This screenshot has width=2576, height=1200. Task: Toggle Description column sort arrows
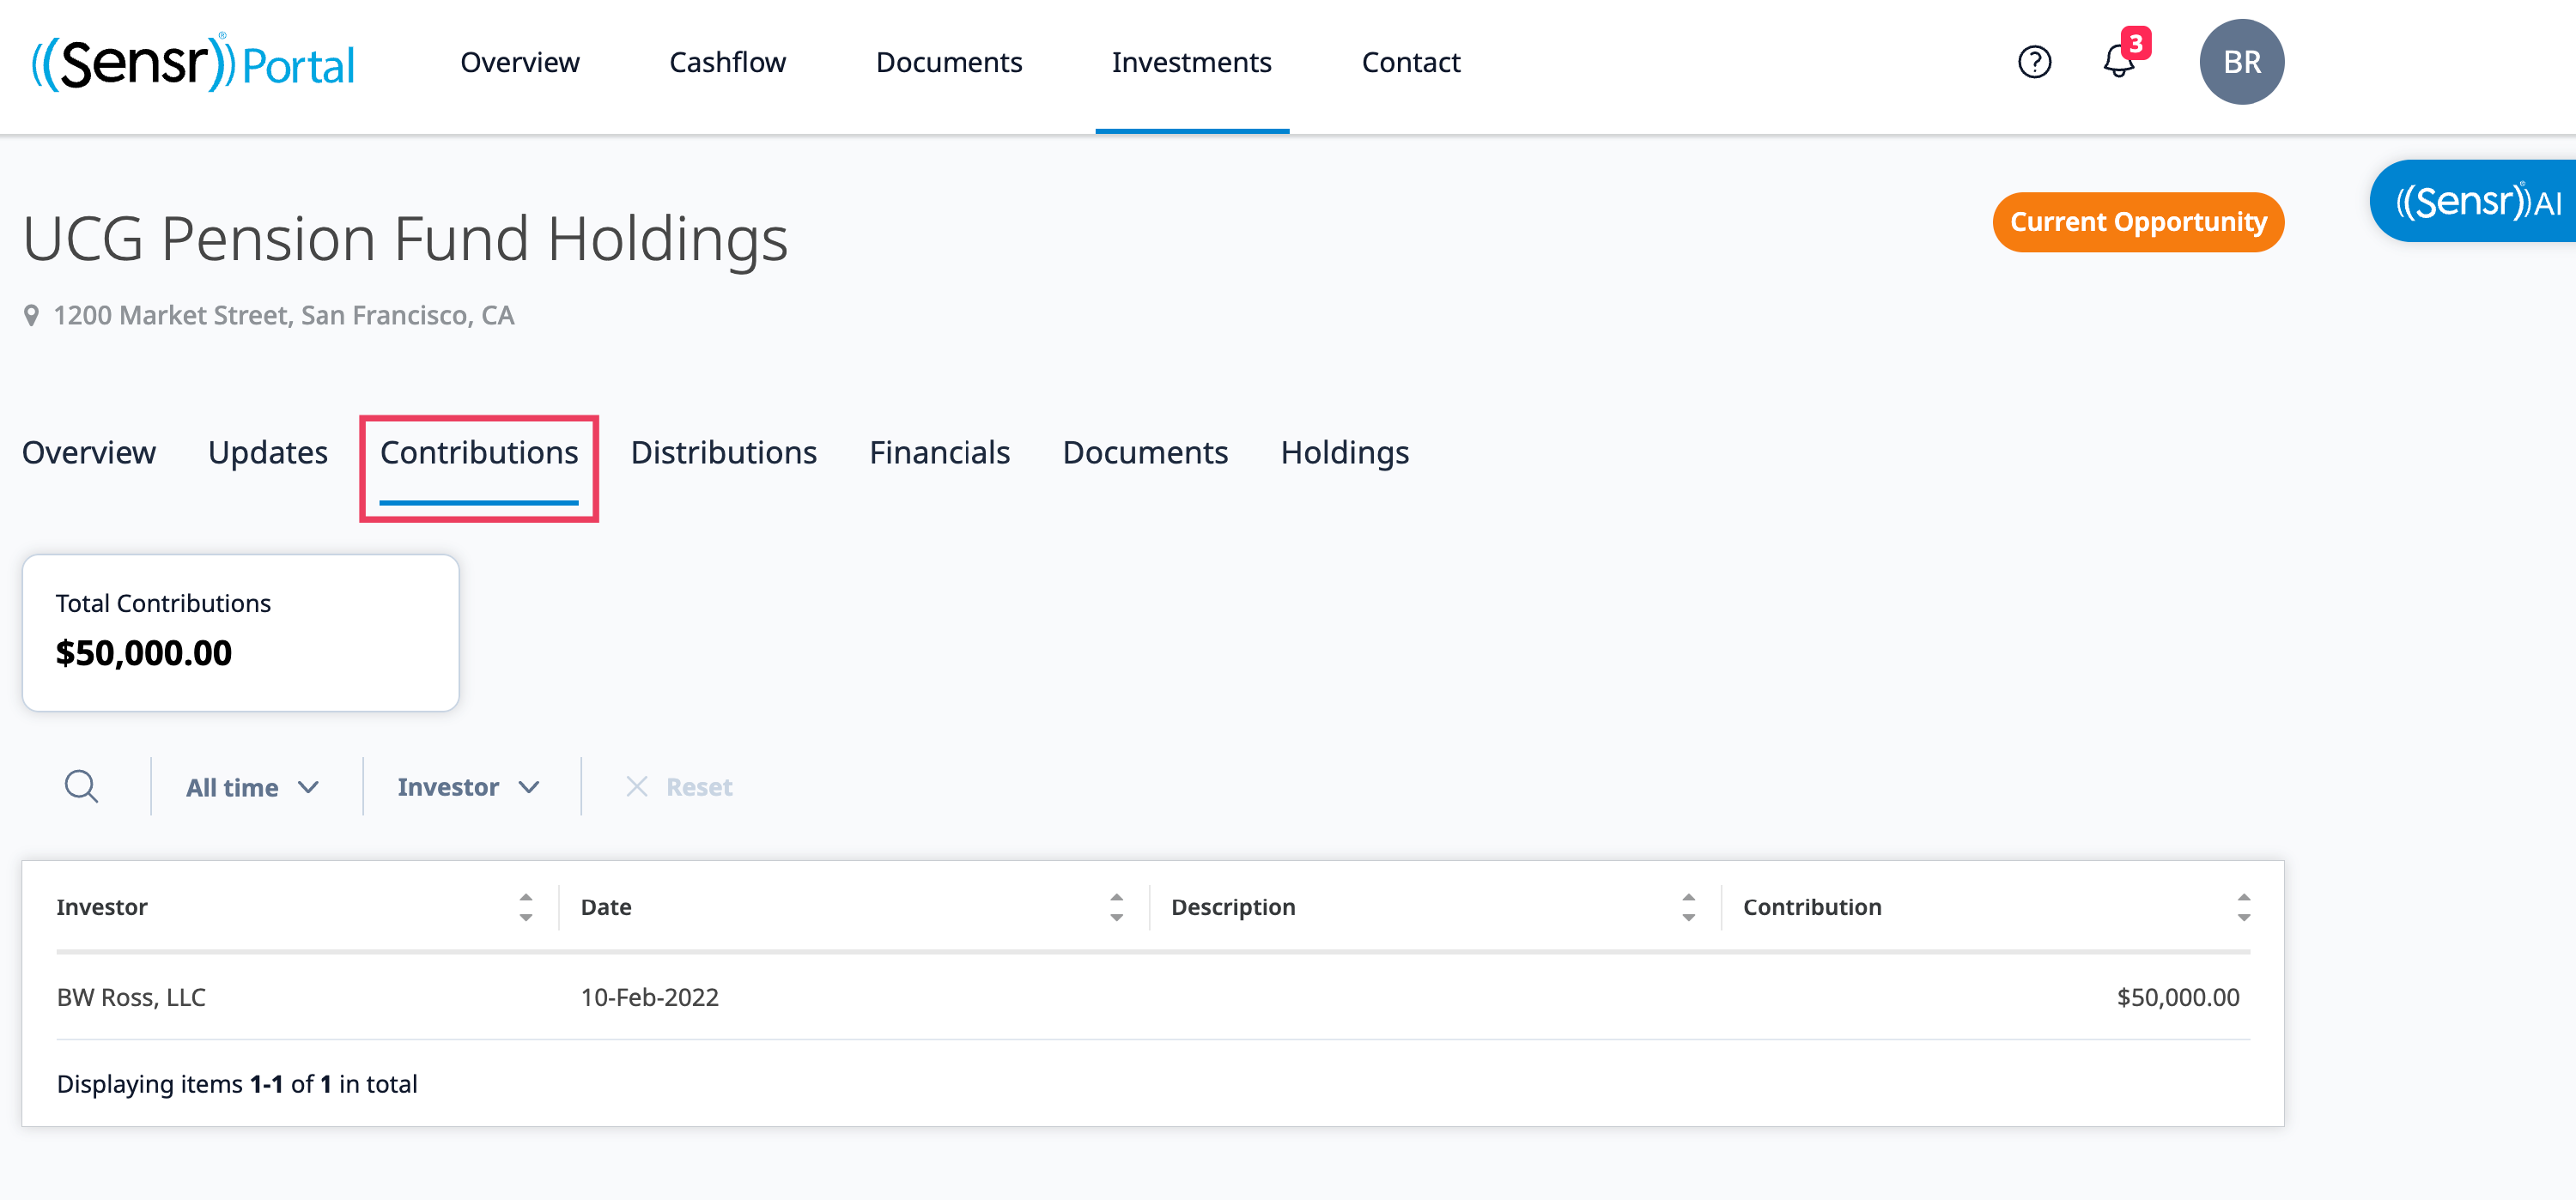[1688, 907]
